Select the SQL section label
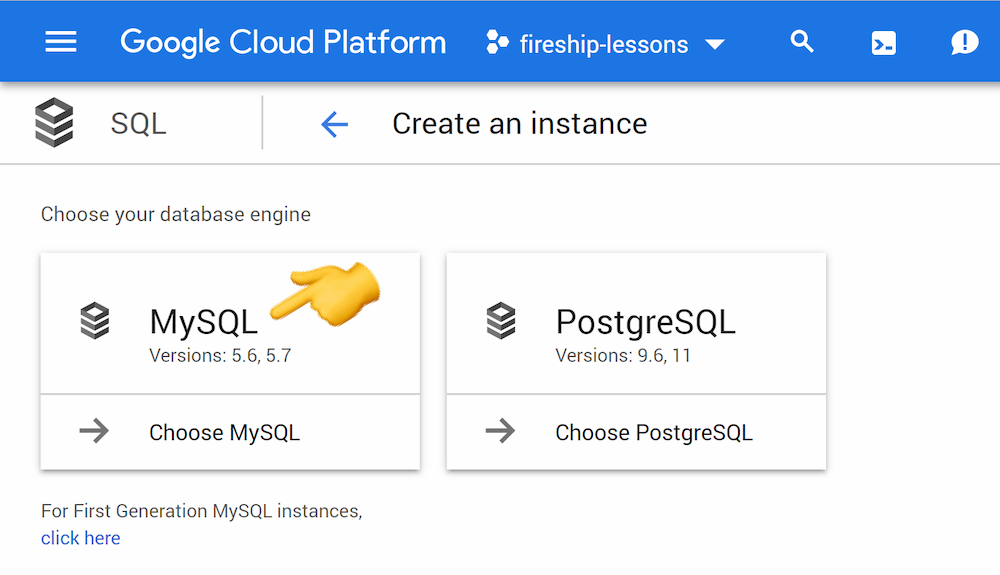Image resolution: width=1000 pixels, height=575 pixels. (x=138, y=124)
